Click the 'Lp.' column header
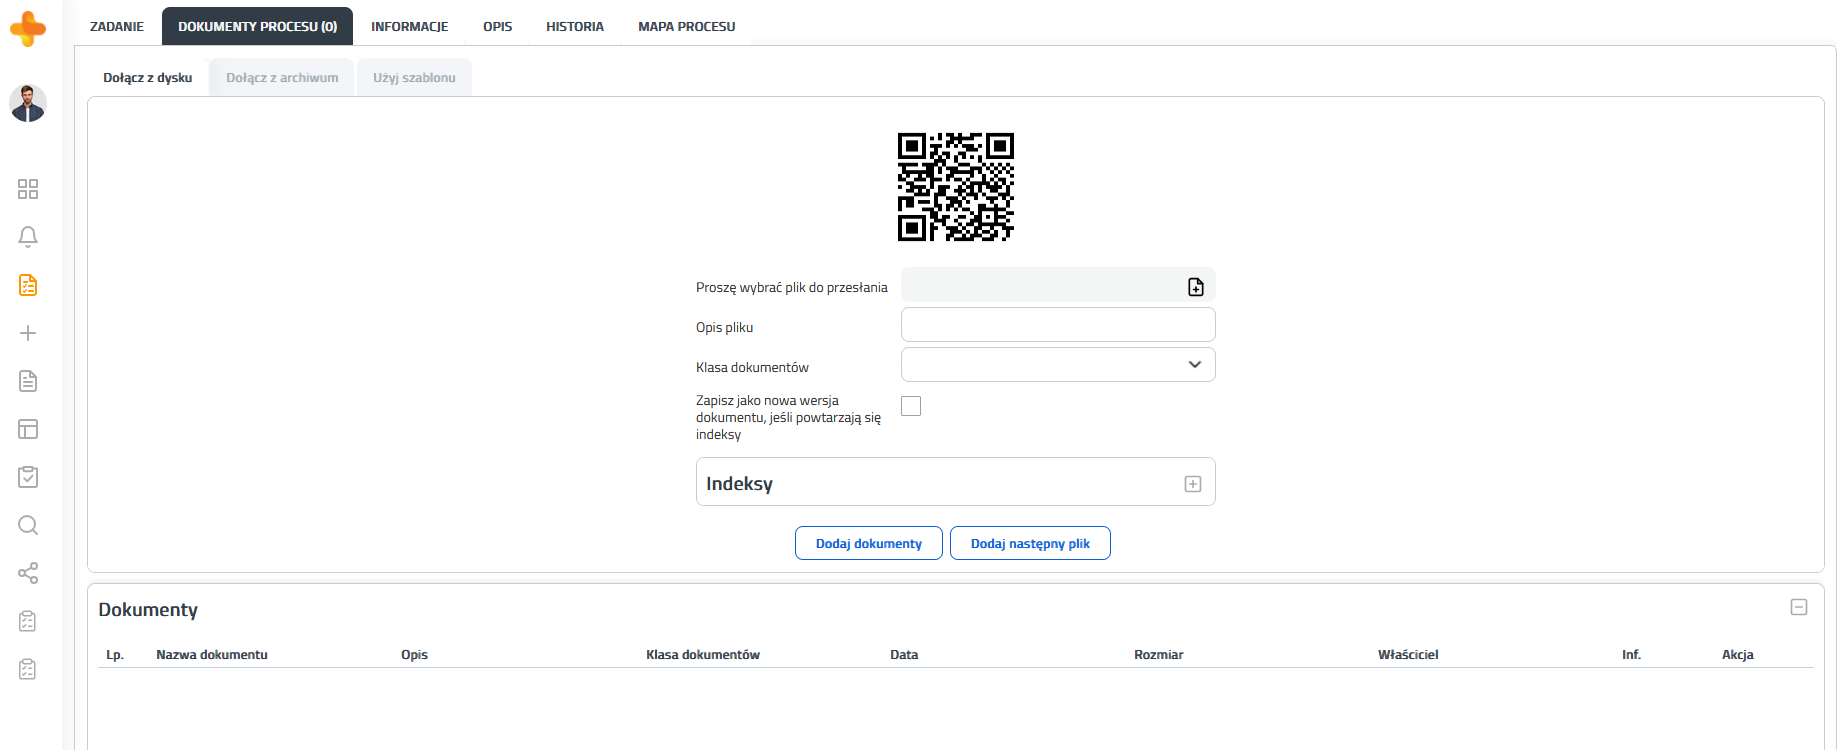Viewport: 1842px width, 750px height. 115,655
